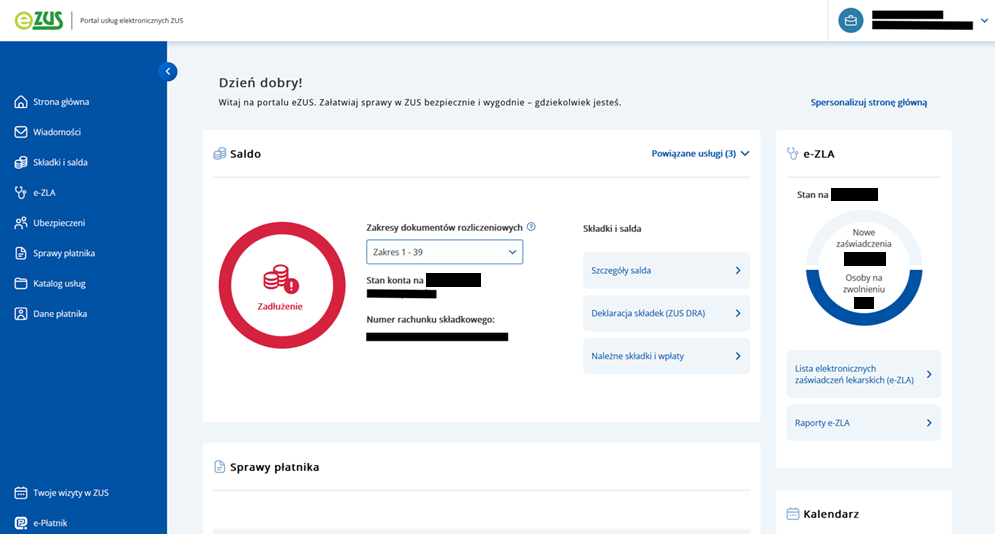Expand Powiązane usługi (3) list

[x=700, y=154]
